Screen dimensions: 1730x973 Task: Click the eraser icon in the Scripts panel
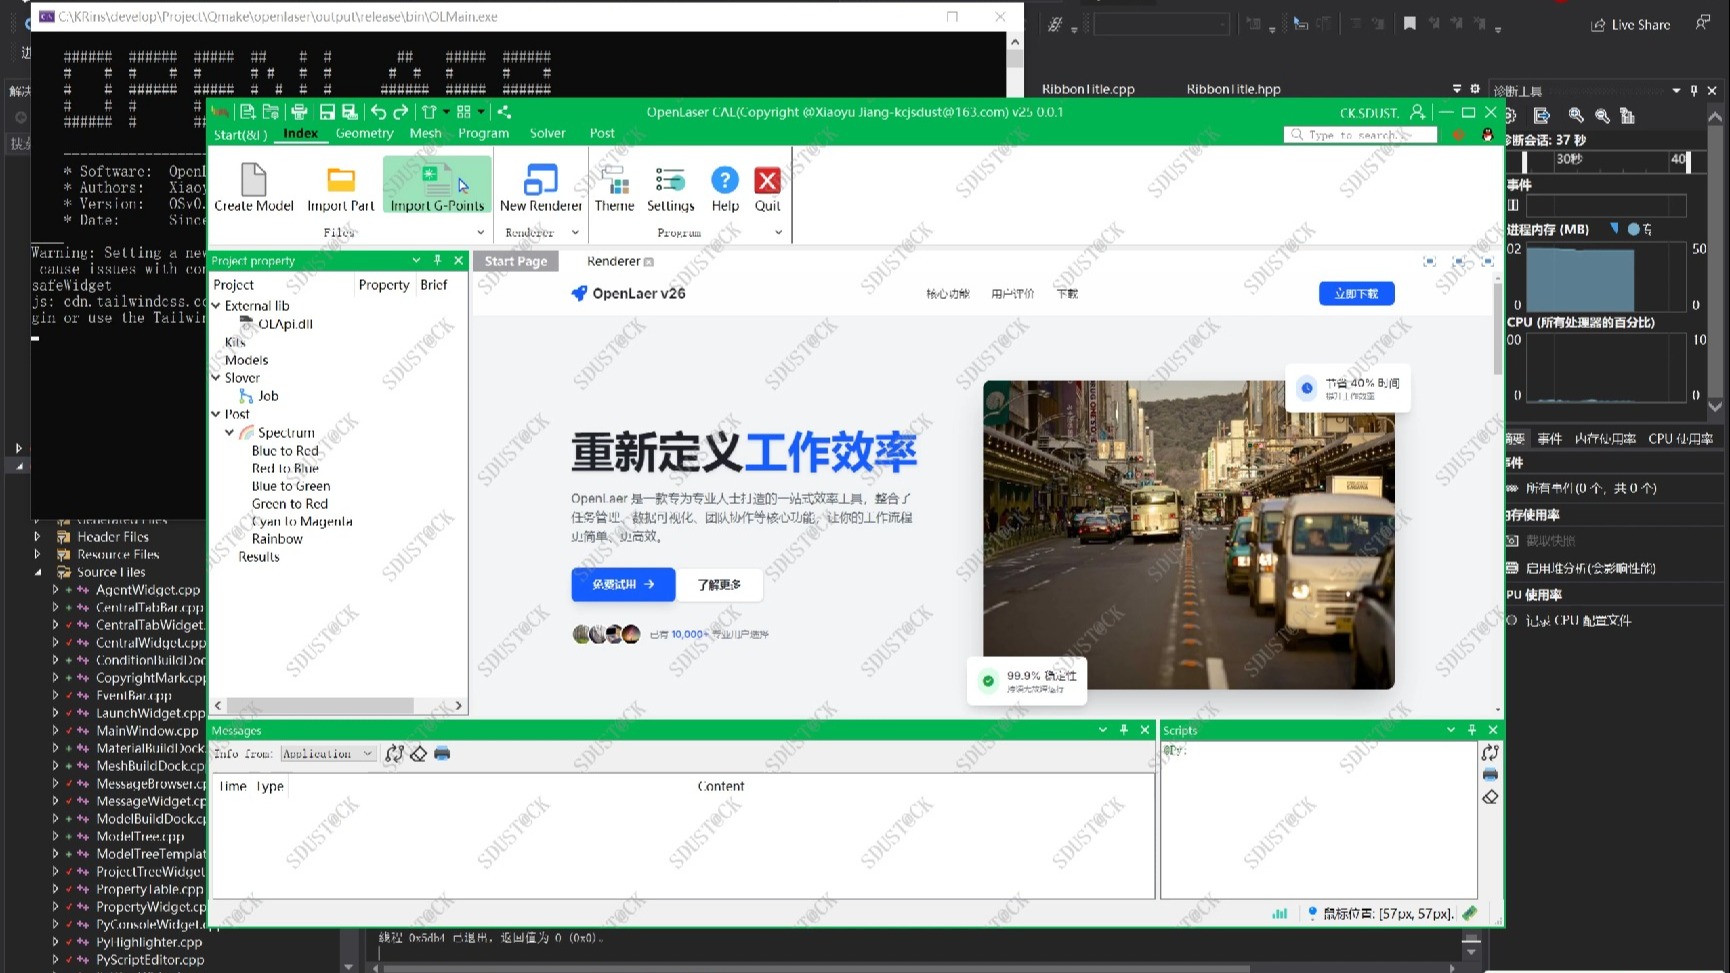(x=1490, y=797)
